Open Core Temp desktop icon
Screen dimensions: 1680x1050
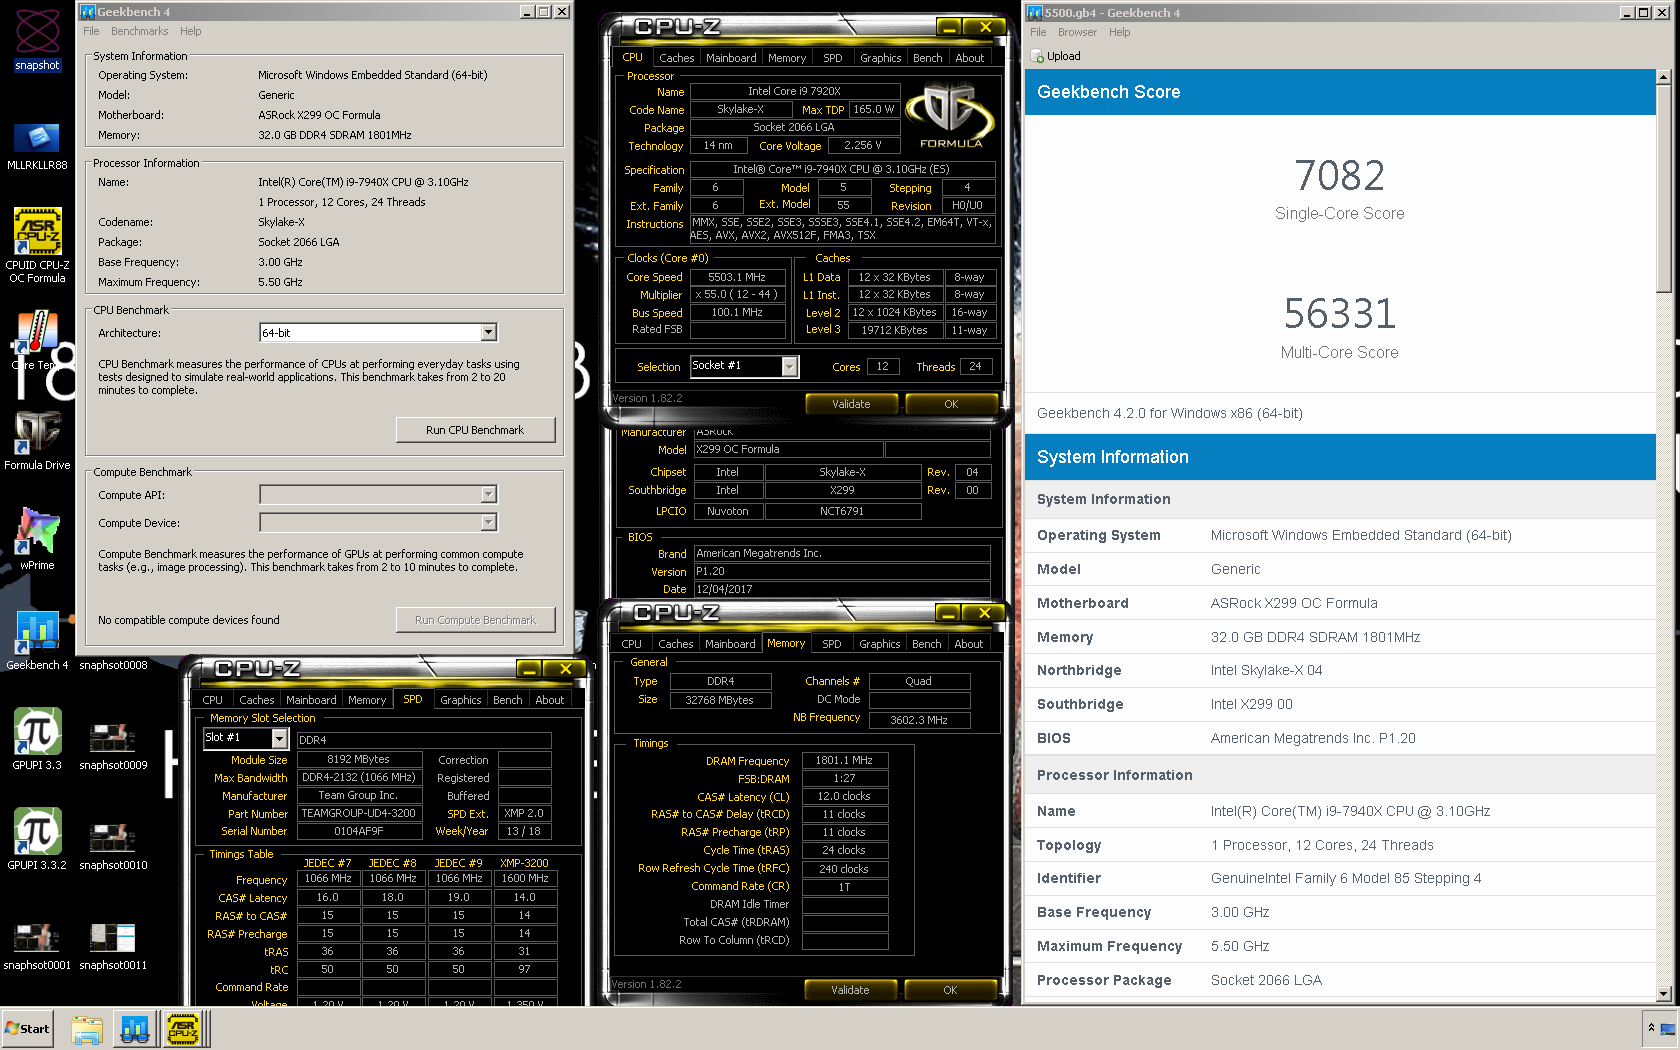coord(37,340)
